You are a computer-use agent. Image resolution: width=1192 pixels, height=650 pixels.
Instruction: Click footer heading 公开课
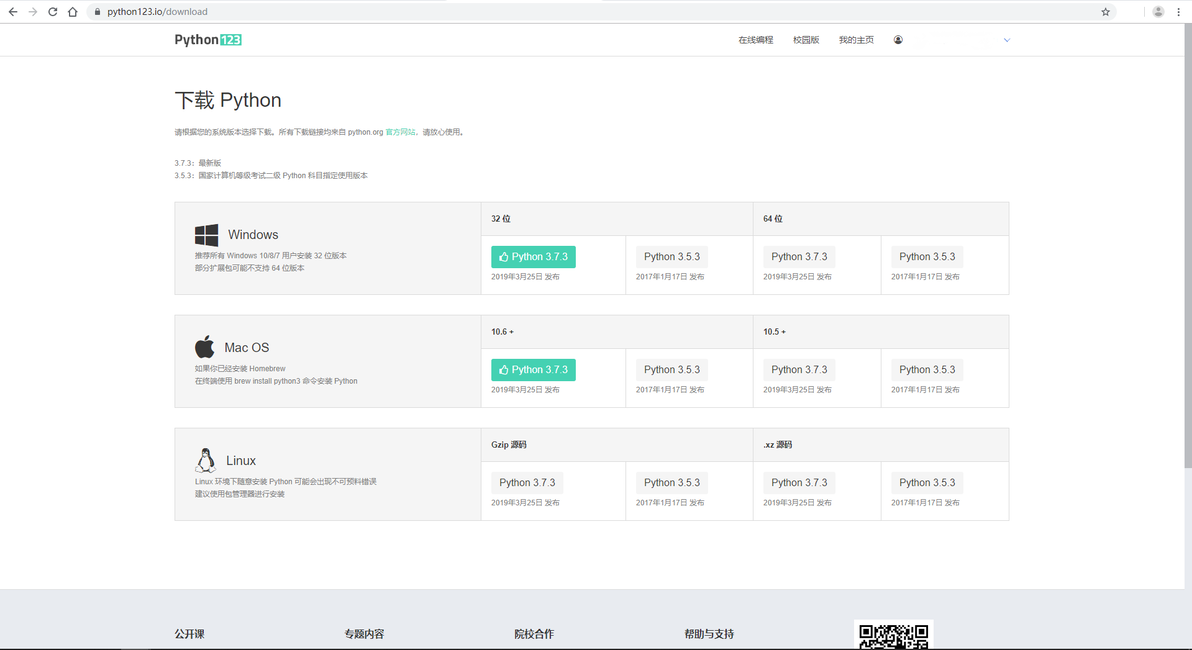pyautogui.click(x=189, y=634)
